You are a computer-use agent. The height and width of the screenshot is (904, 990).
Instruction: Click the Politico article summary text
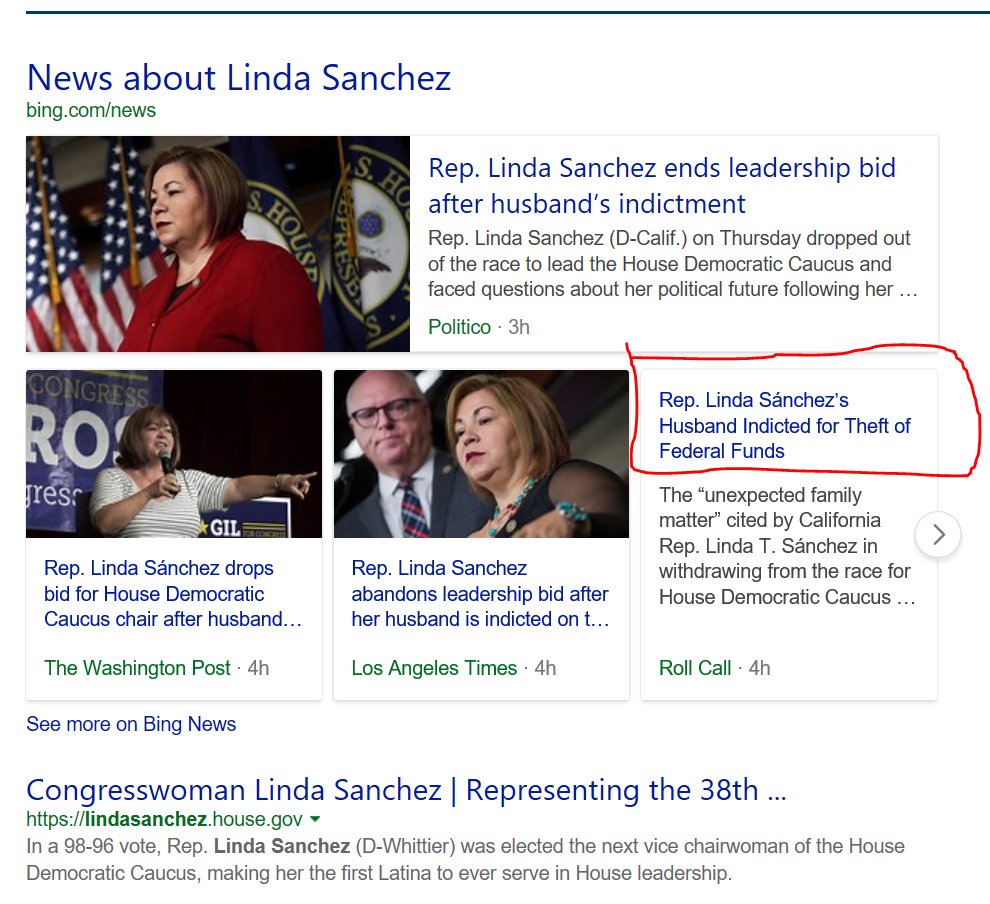672,265
